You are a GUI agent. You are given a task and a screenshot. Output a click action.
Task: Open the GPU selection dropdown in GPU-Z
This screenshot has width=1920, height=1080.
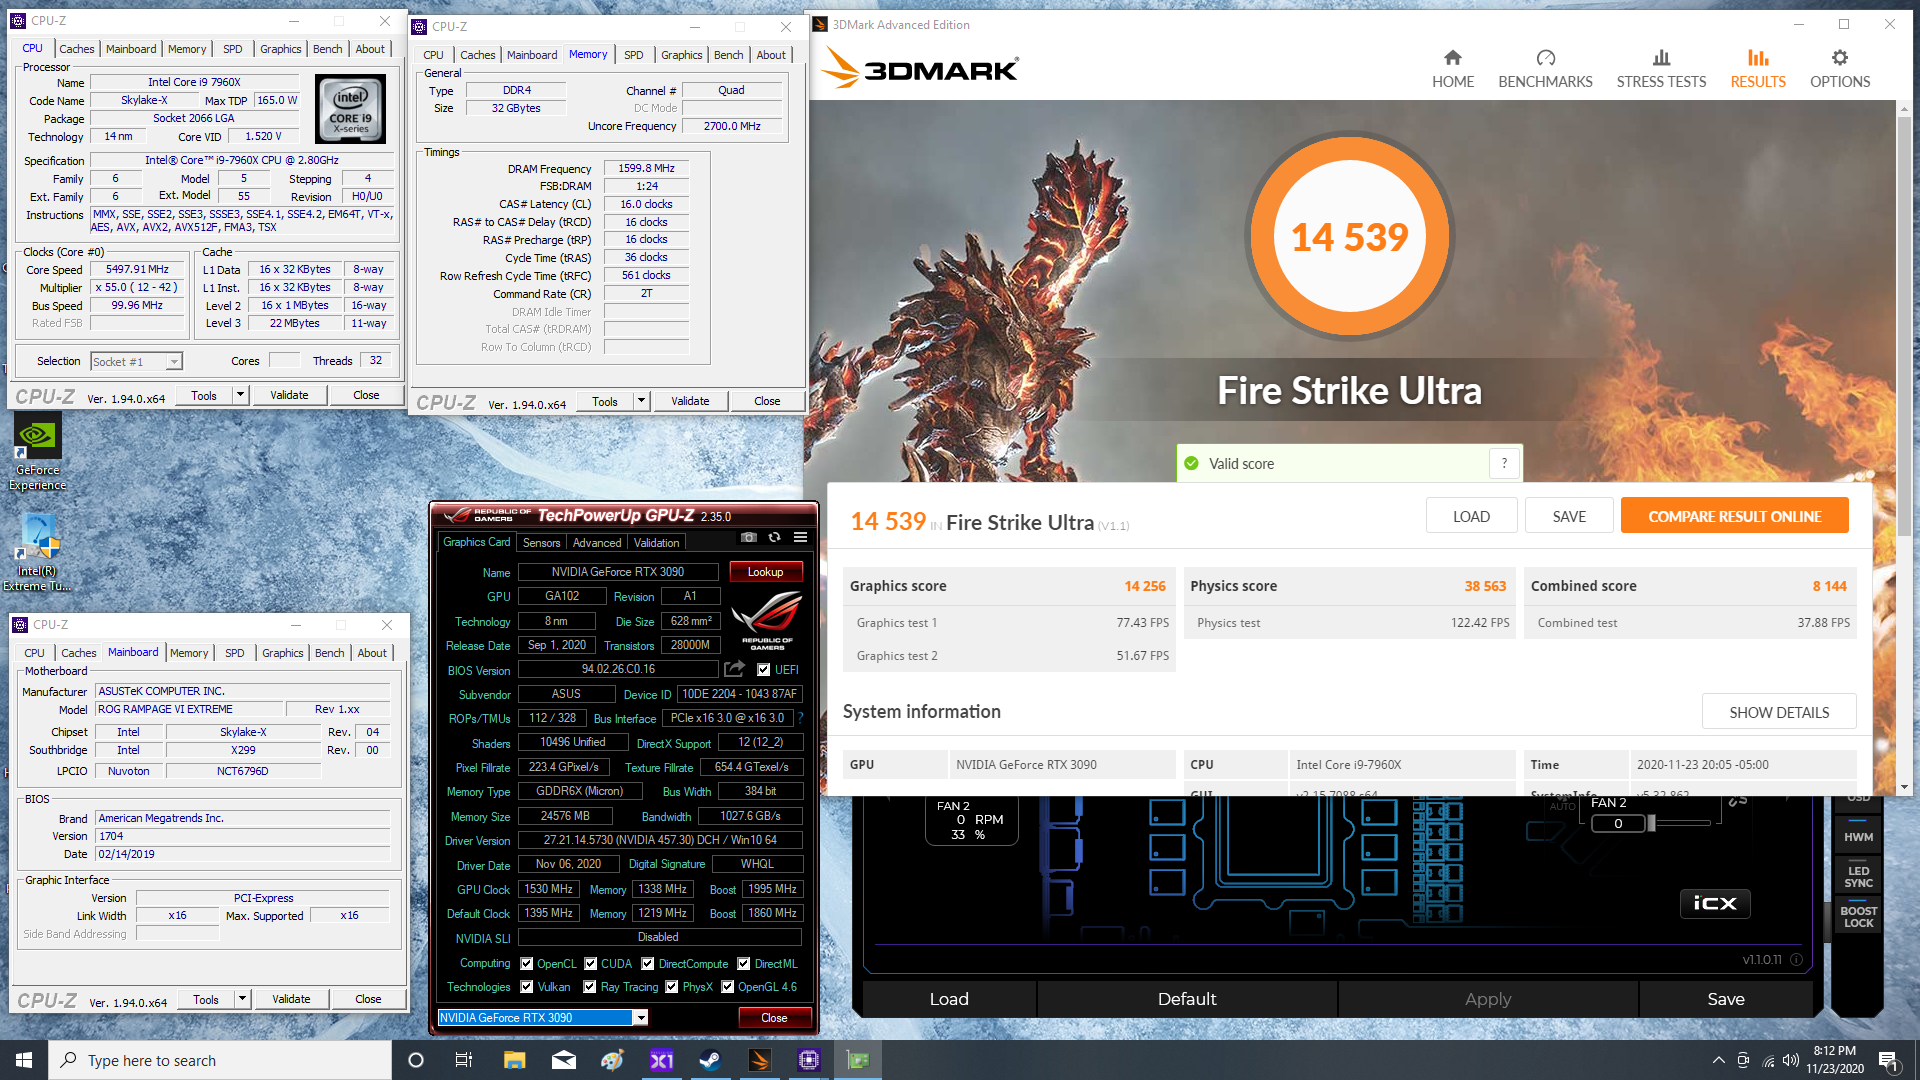[x=641, y=1018]
